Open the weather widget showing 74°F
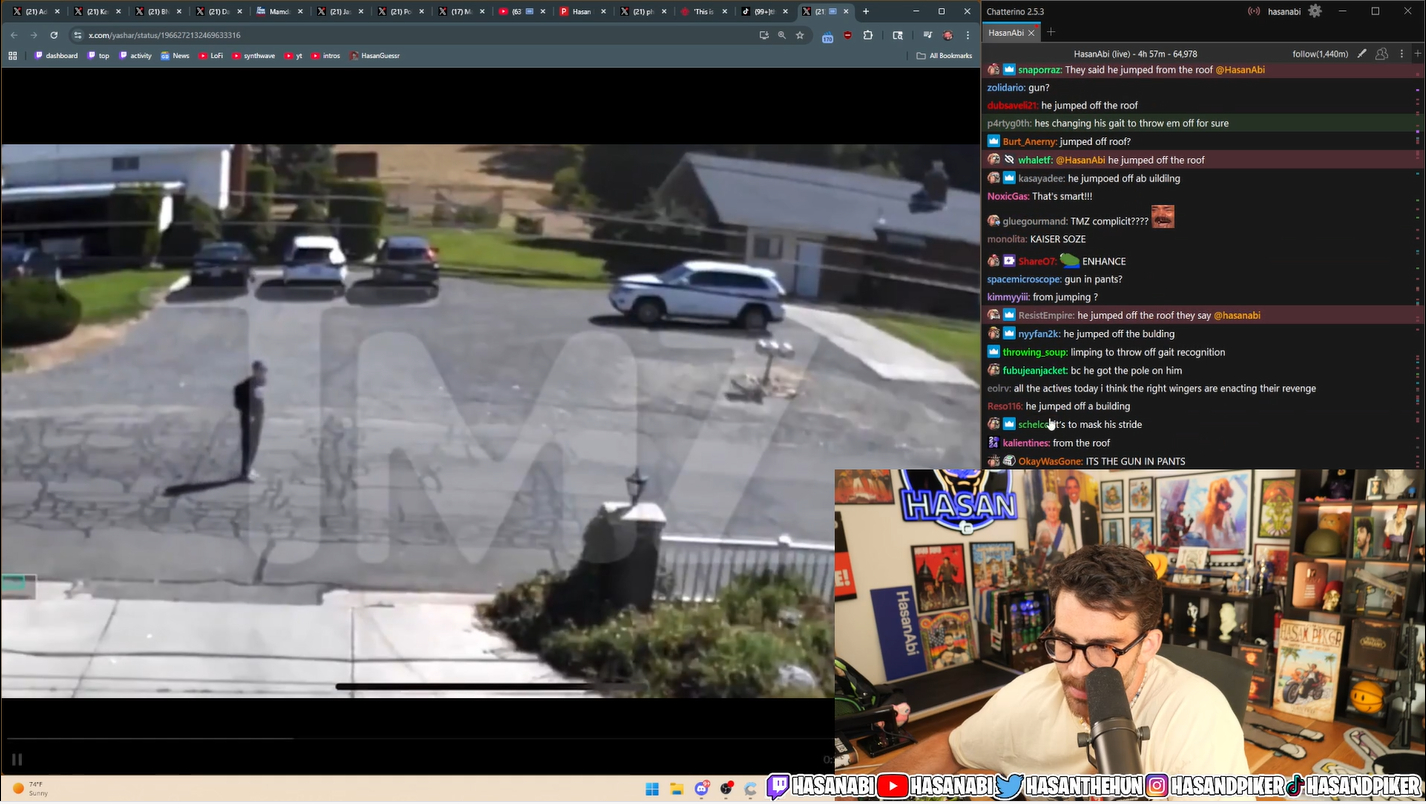 pos(30,789)
